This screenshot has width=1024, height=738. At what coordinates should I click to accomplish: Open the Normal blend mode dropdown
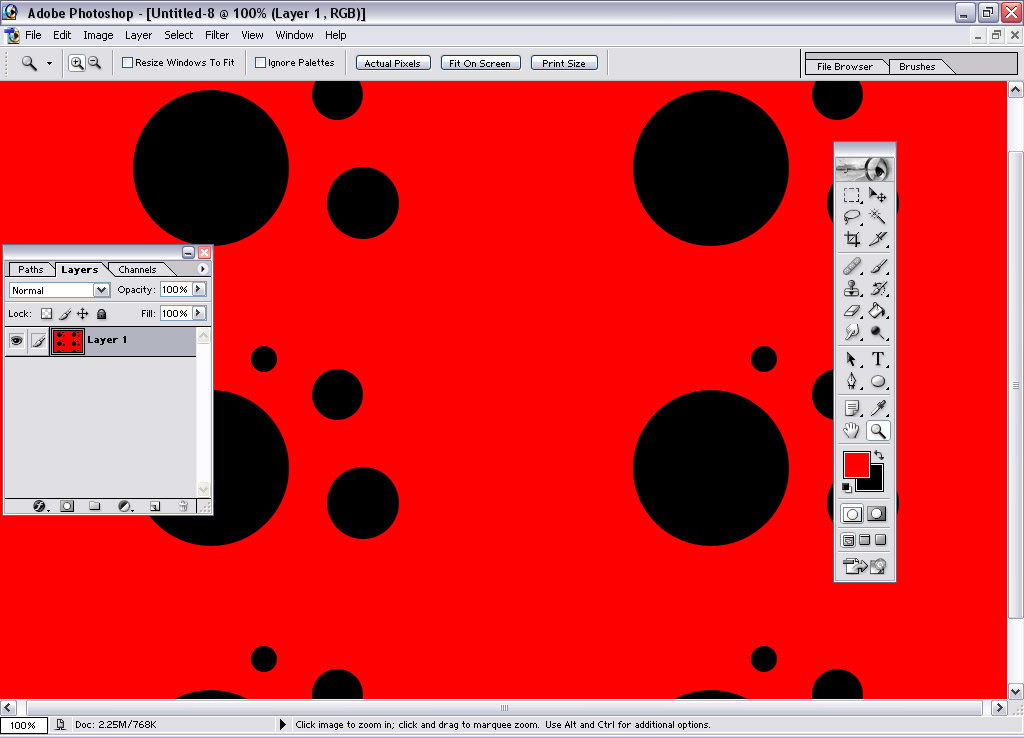pyautogui.click(x=101, y=290)
